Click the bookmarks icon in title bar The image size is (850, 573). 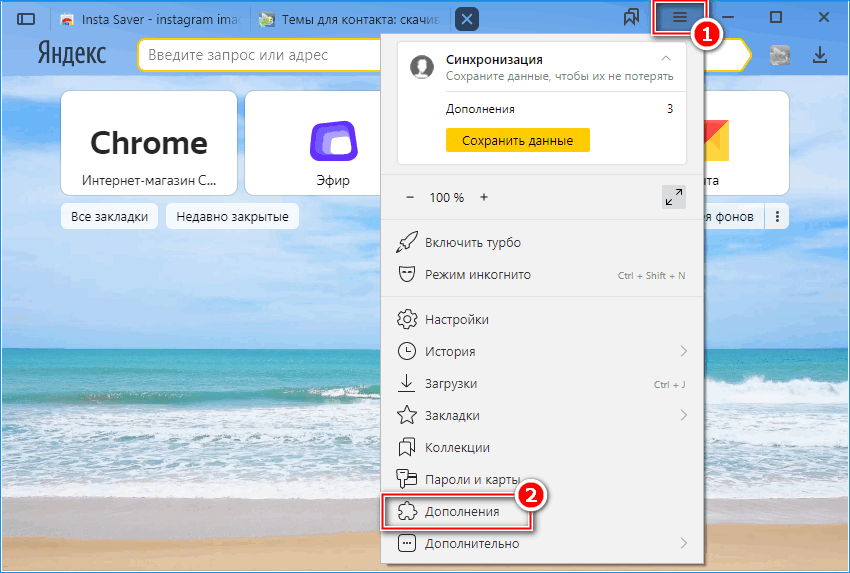(631, 18)
